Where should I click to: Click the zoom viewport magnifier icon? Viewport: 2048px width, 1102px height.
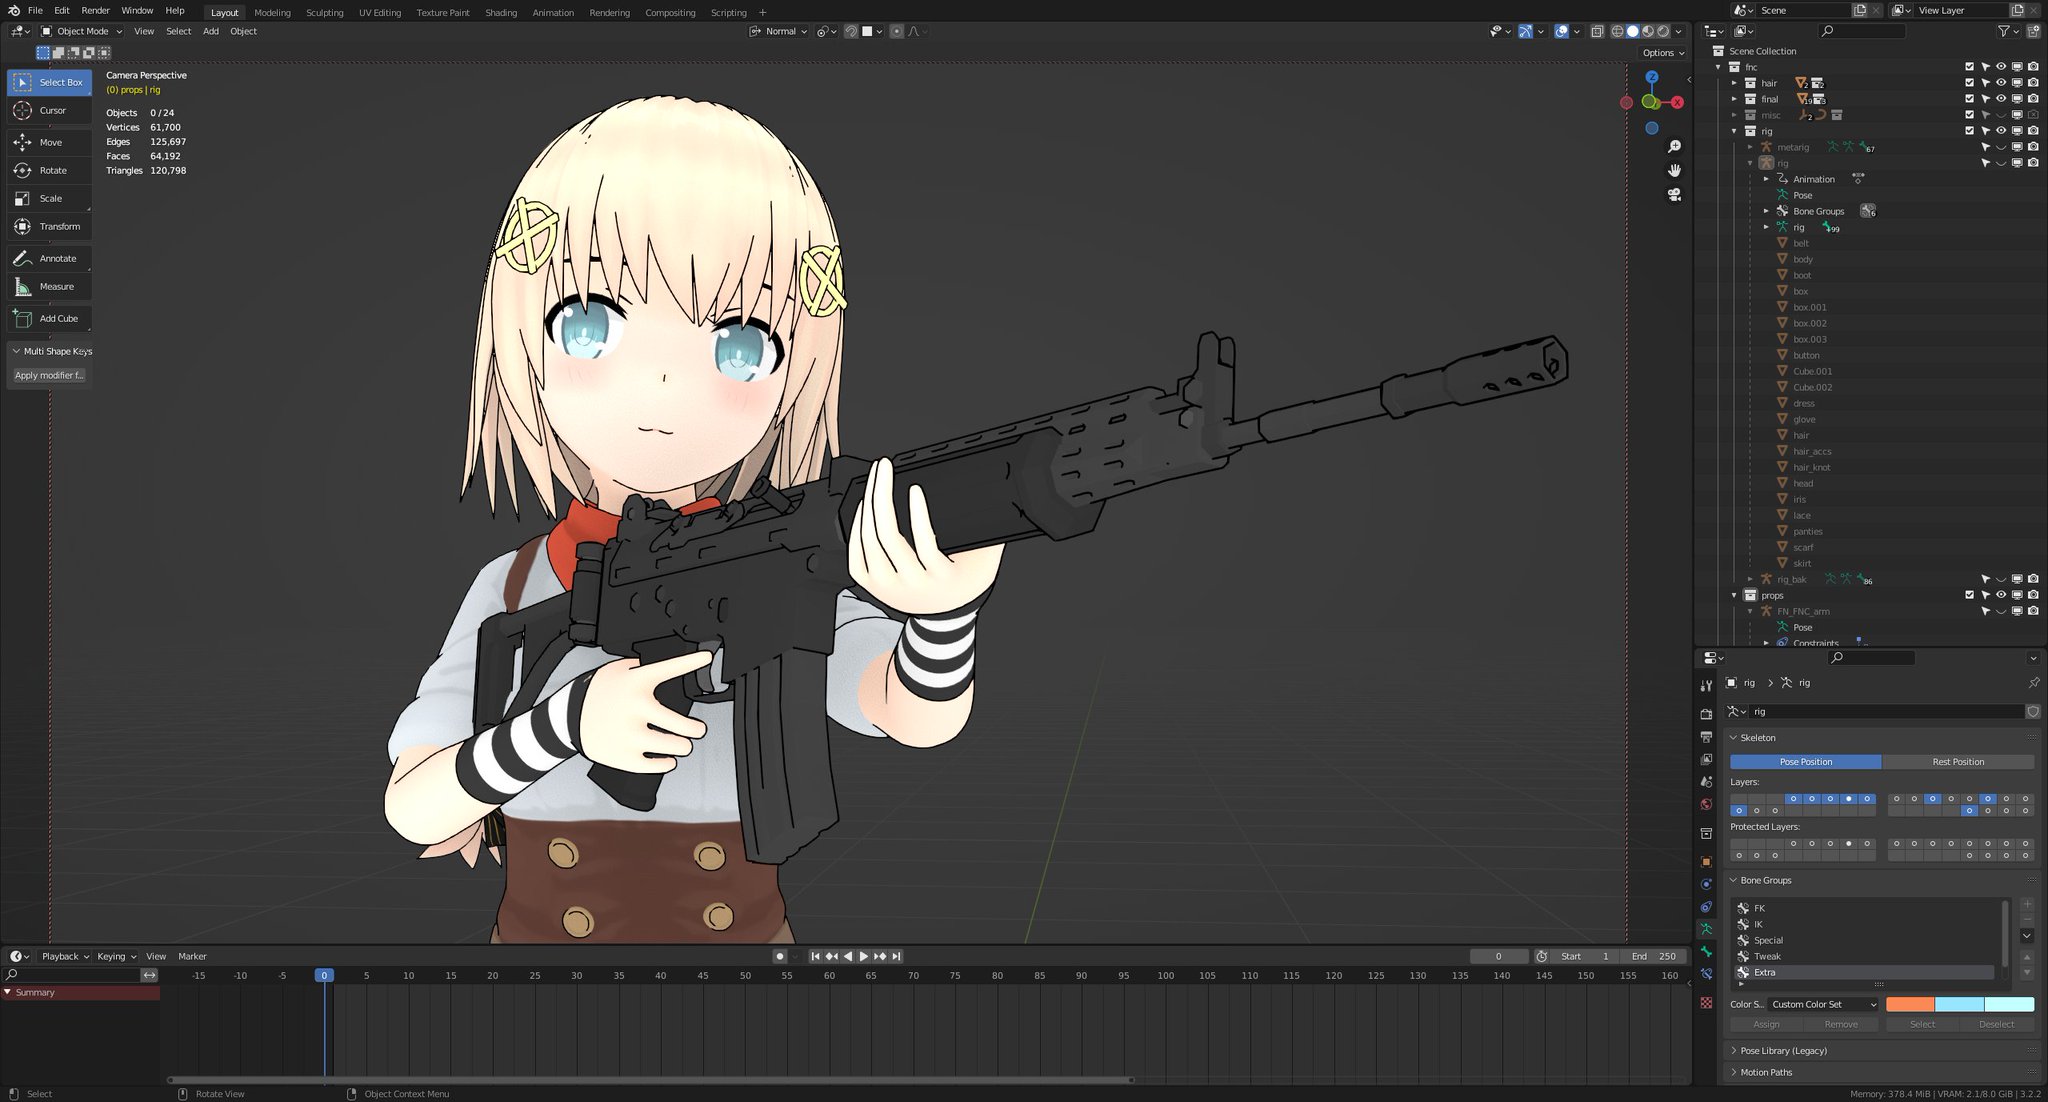point(1674,147)
